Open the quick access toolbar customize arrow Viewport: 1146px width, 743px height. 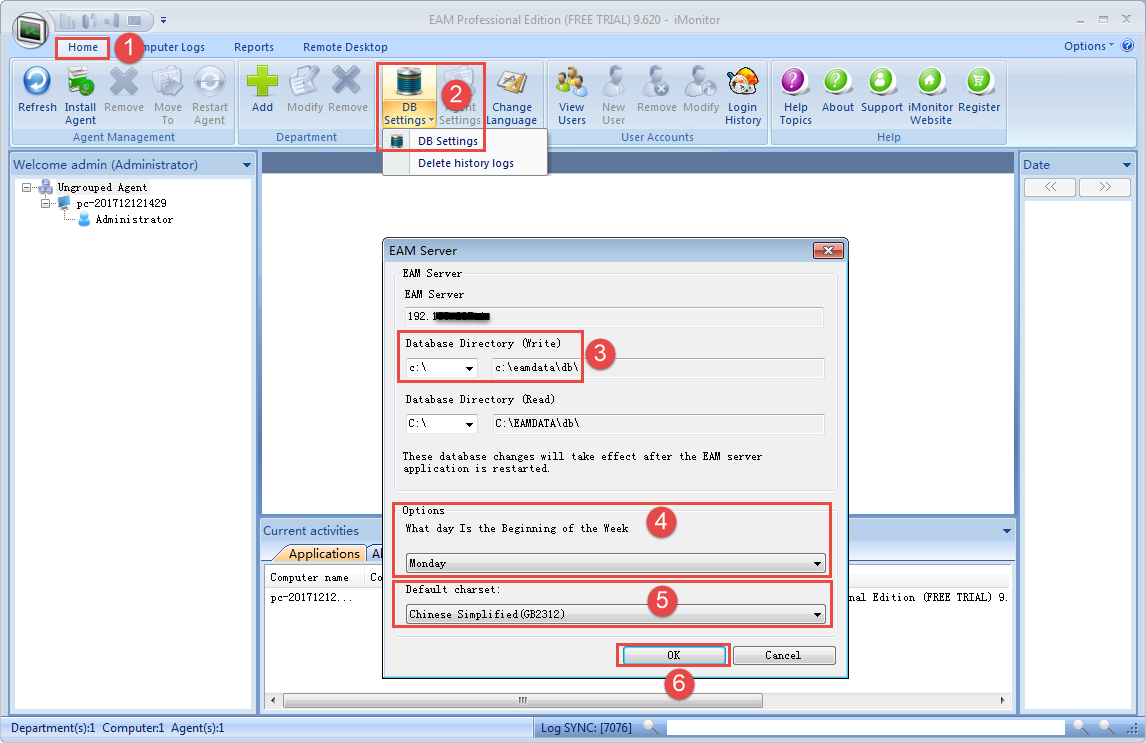click(164, 20)
